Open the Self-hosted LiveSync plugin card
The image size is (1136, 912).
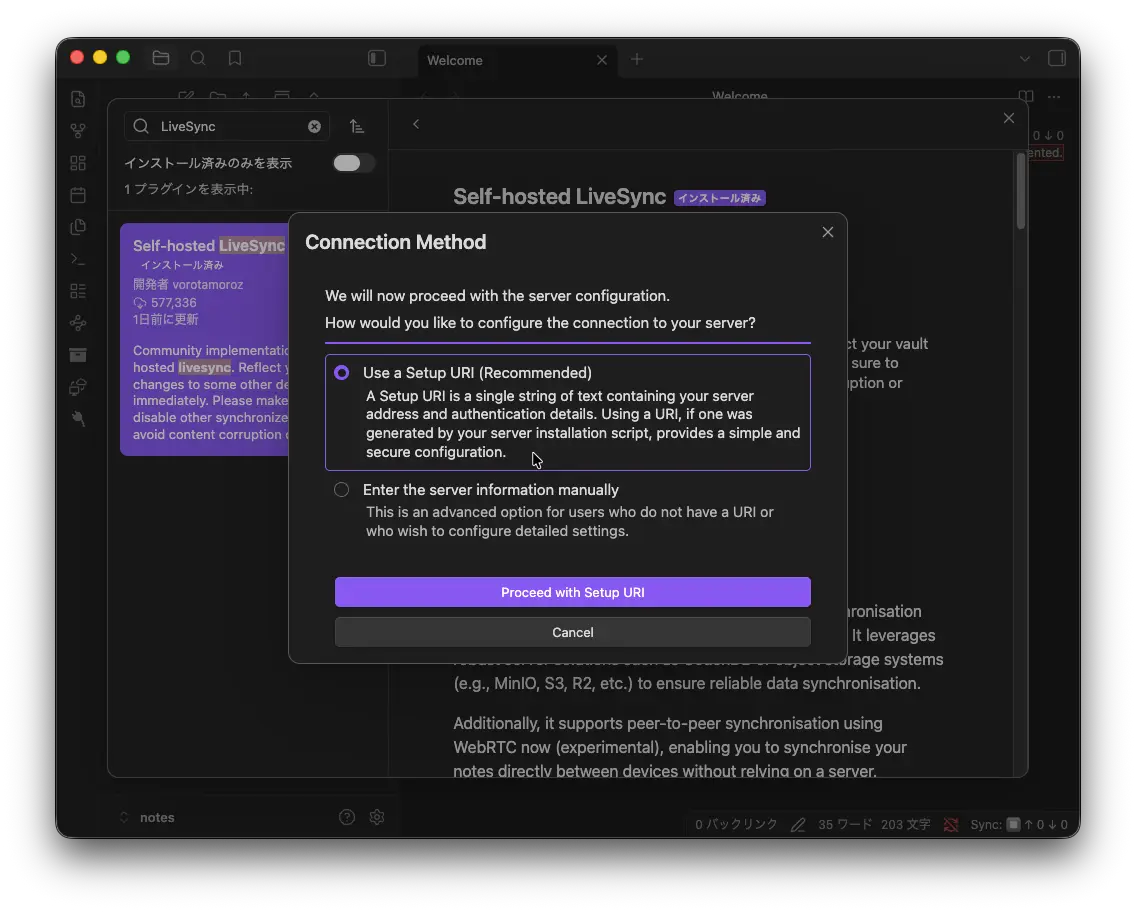(x=205, y=339)
